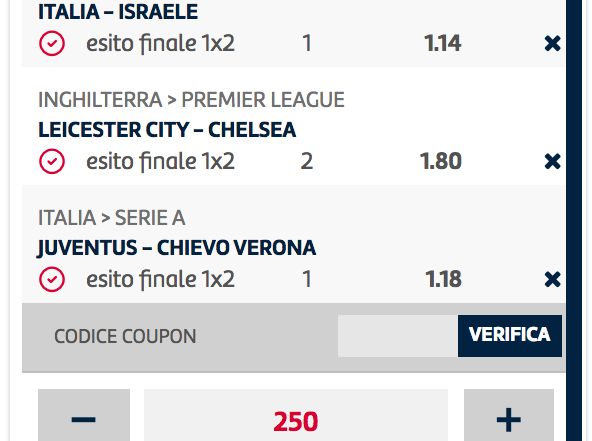Toggle the Italia – Israele selection checkmark
This screenshot has height=441, width=592.
52,43
